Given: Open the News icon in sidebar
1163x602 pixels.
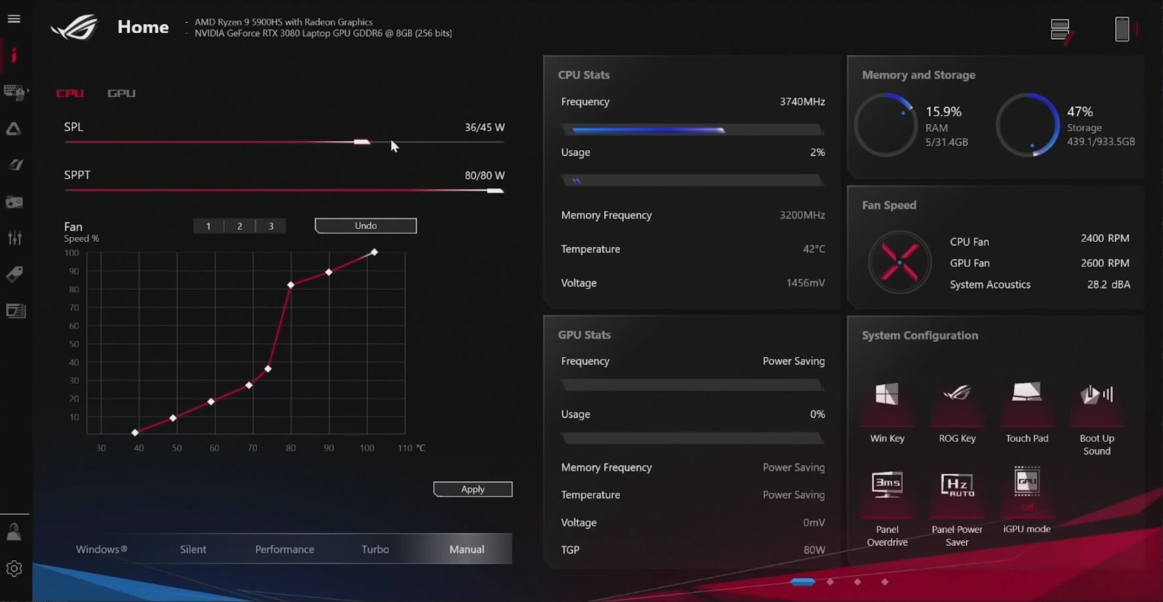Looking at the screenshot, I should tap(14, 311).
